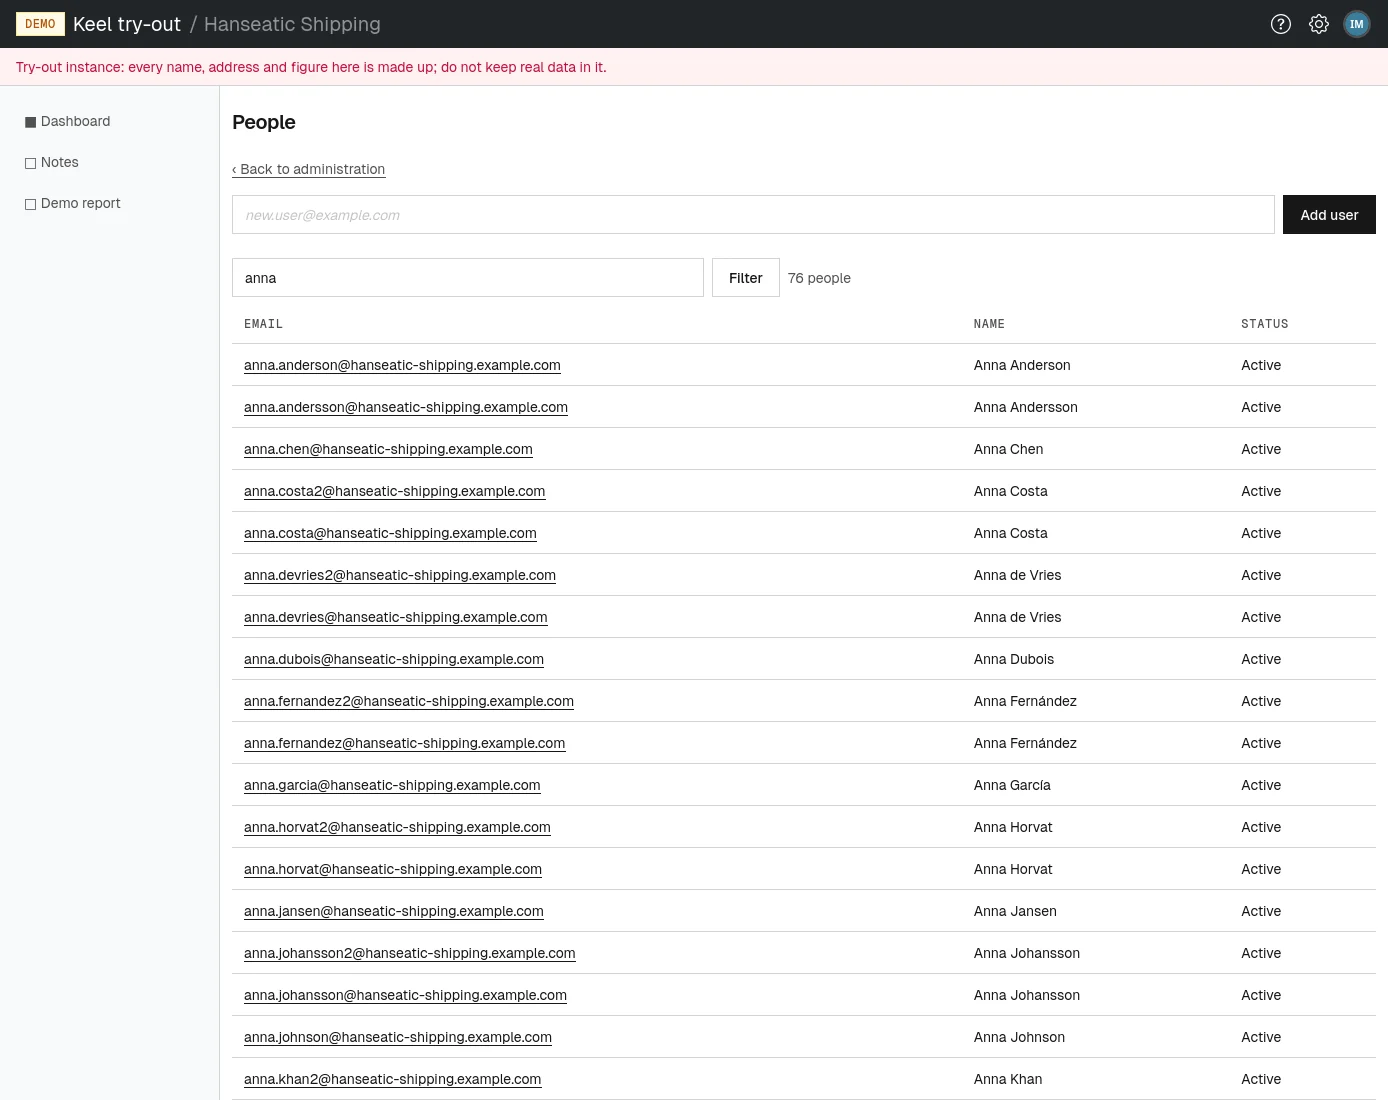Image resolution: width=1388 pixels, height=1100 pixels.
Task: Select the name "Anna Chen"
Action: pyautogui.click(x=1009, y=449)
